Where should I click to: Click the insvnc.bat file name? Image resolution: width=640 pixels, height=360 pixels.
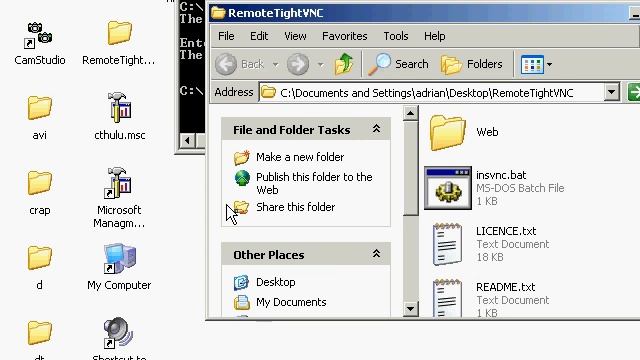click(501, 175)
